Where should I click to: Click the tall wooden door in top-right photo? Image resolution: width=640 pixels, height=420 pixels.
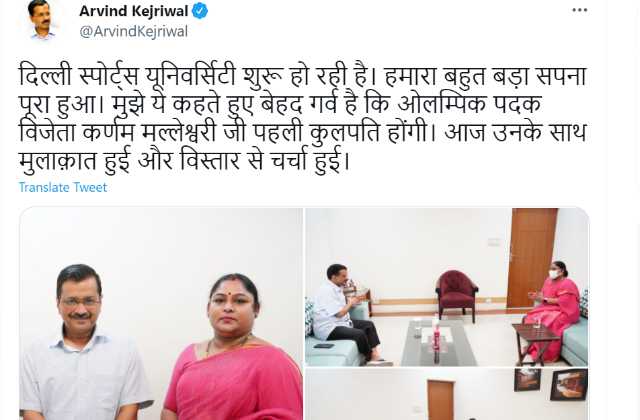pyautogui.click(x=533, y=257)
